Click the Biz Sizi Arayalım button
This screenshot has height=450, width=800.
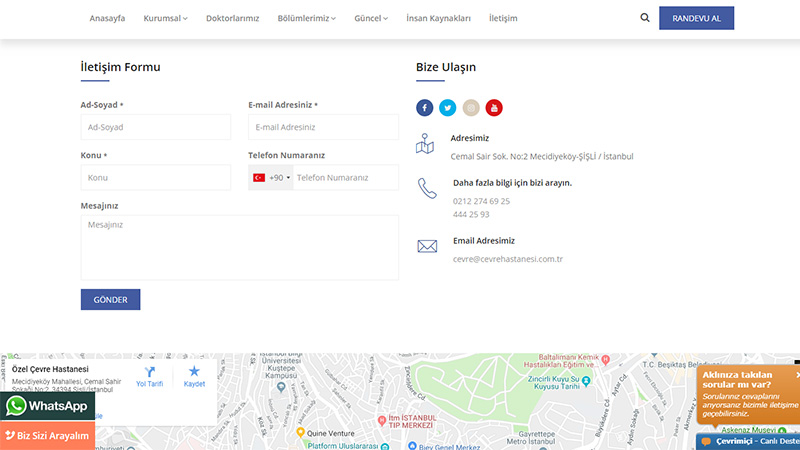tap(47, 436)
